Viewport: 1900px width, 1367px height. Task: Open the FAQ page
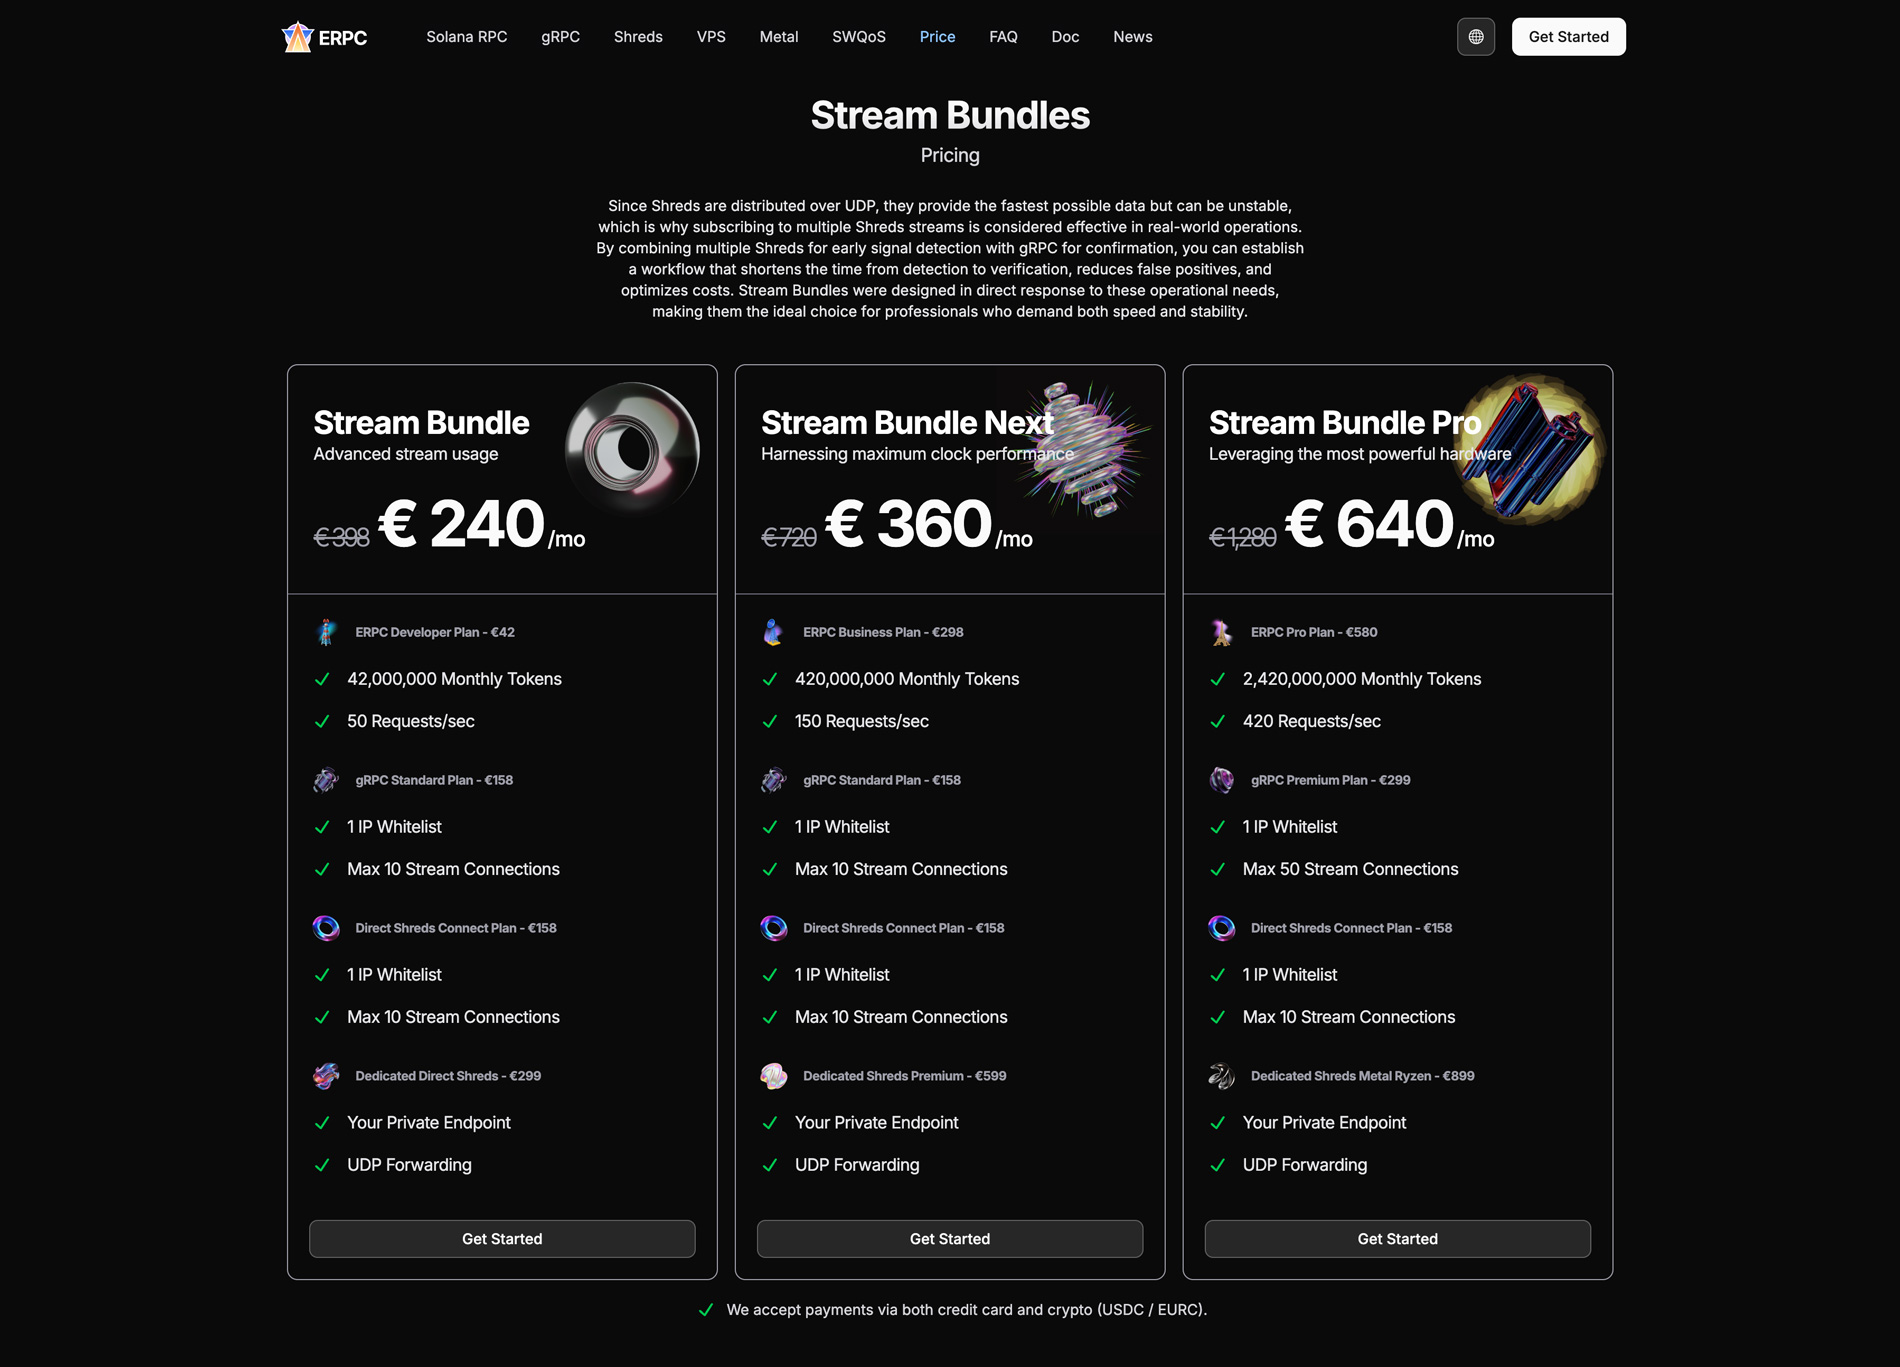(1002, 37)
